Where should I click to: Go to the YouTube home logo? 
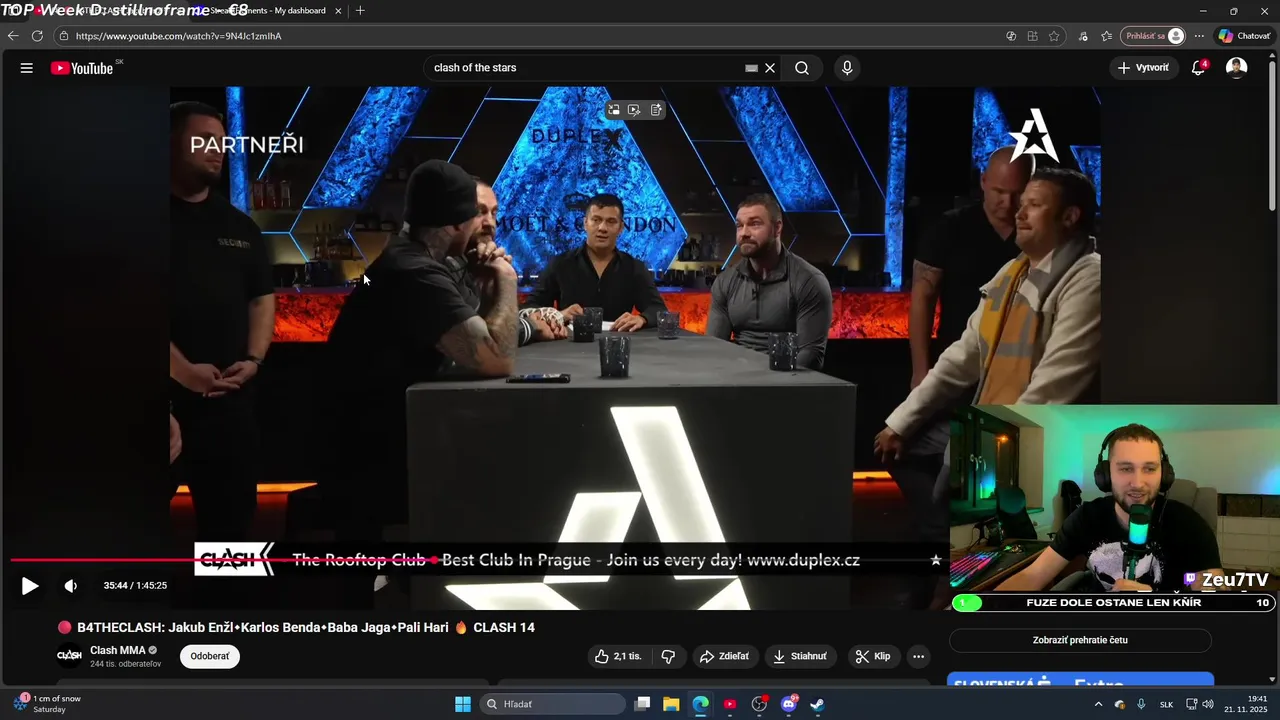tap(83, 68)
